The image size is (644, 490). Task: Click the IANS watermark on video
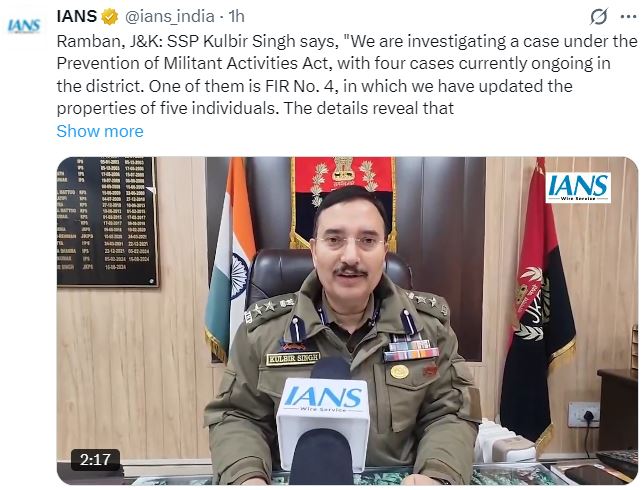578,187
